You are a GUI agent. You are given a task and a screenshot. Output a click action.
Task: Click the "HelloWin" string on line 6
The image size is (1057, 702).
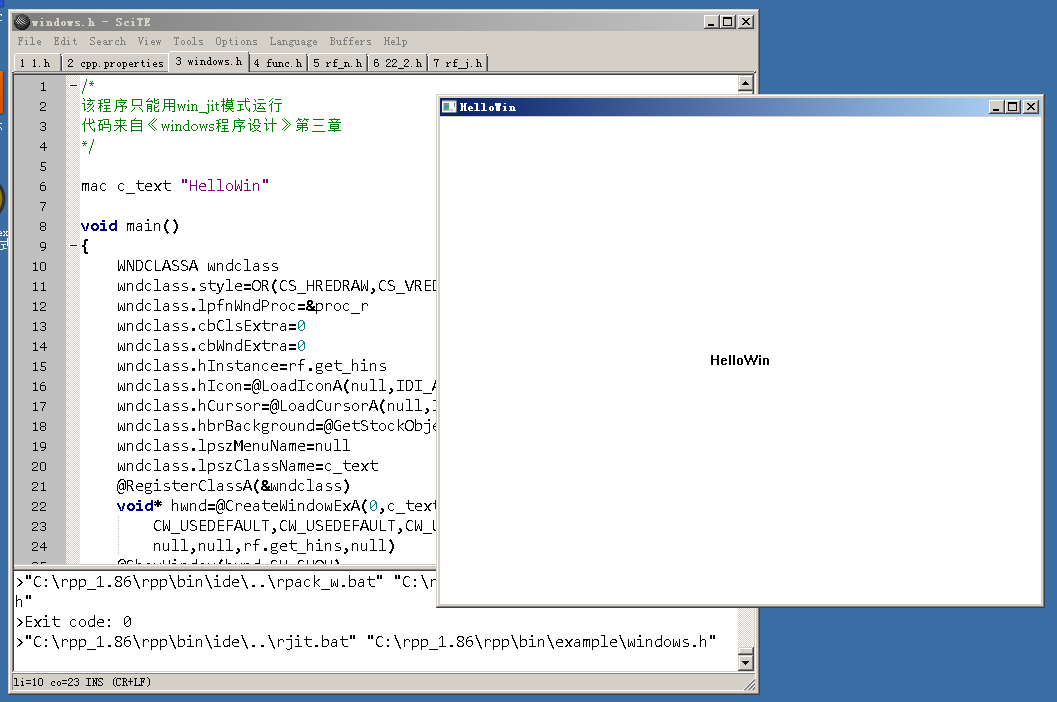[x=224, y=185]
